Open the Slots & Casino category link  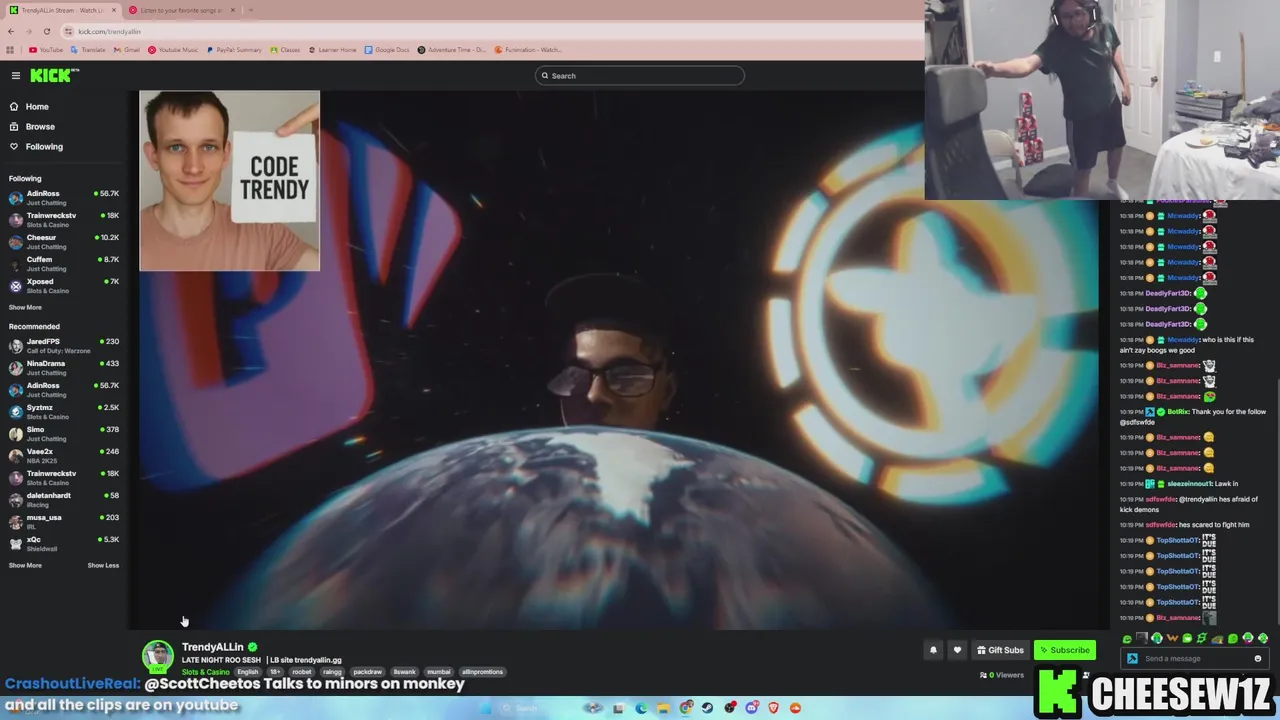205,672
